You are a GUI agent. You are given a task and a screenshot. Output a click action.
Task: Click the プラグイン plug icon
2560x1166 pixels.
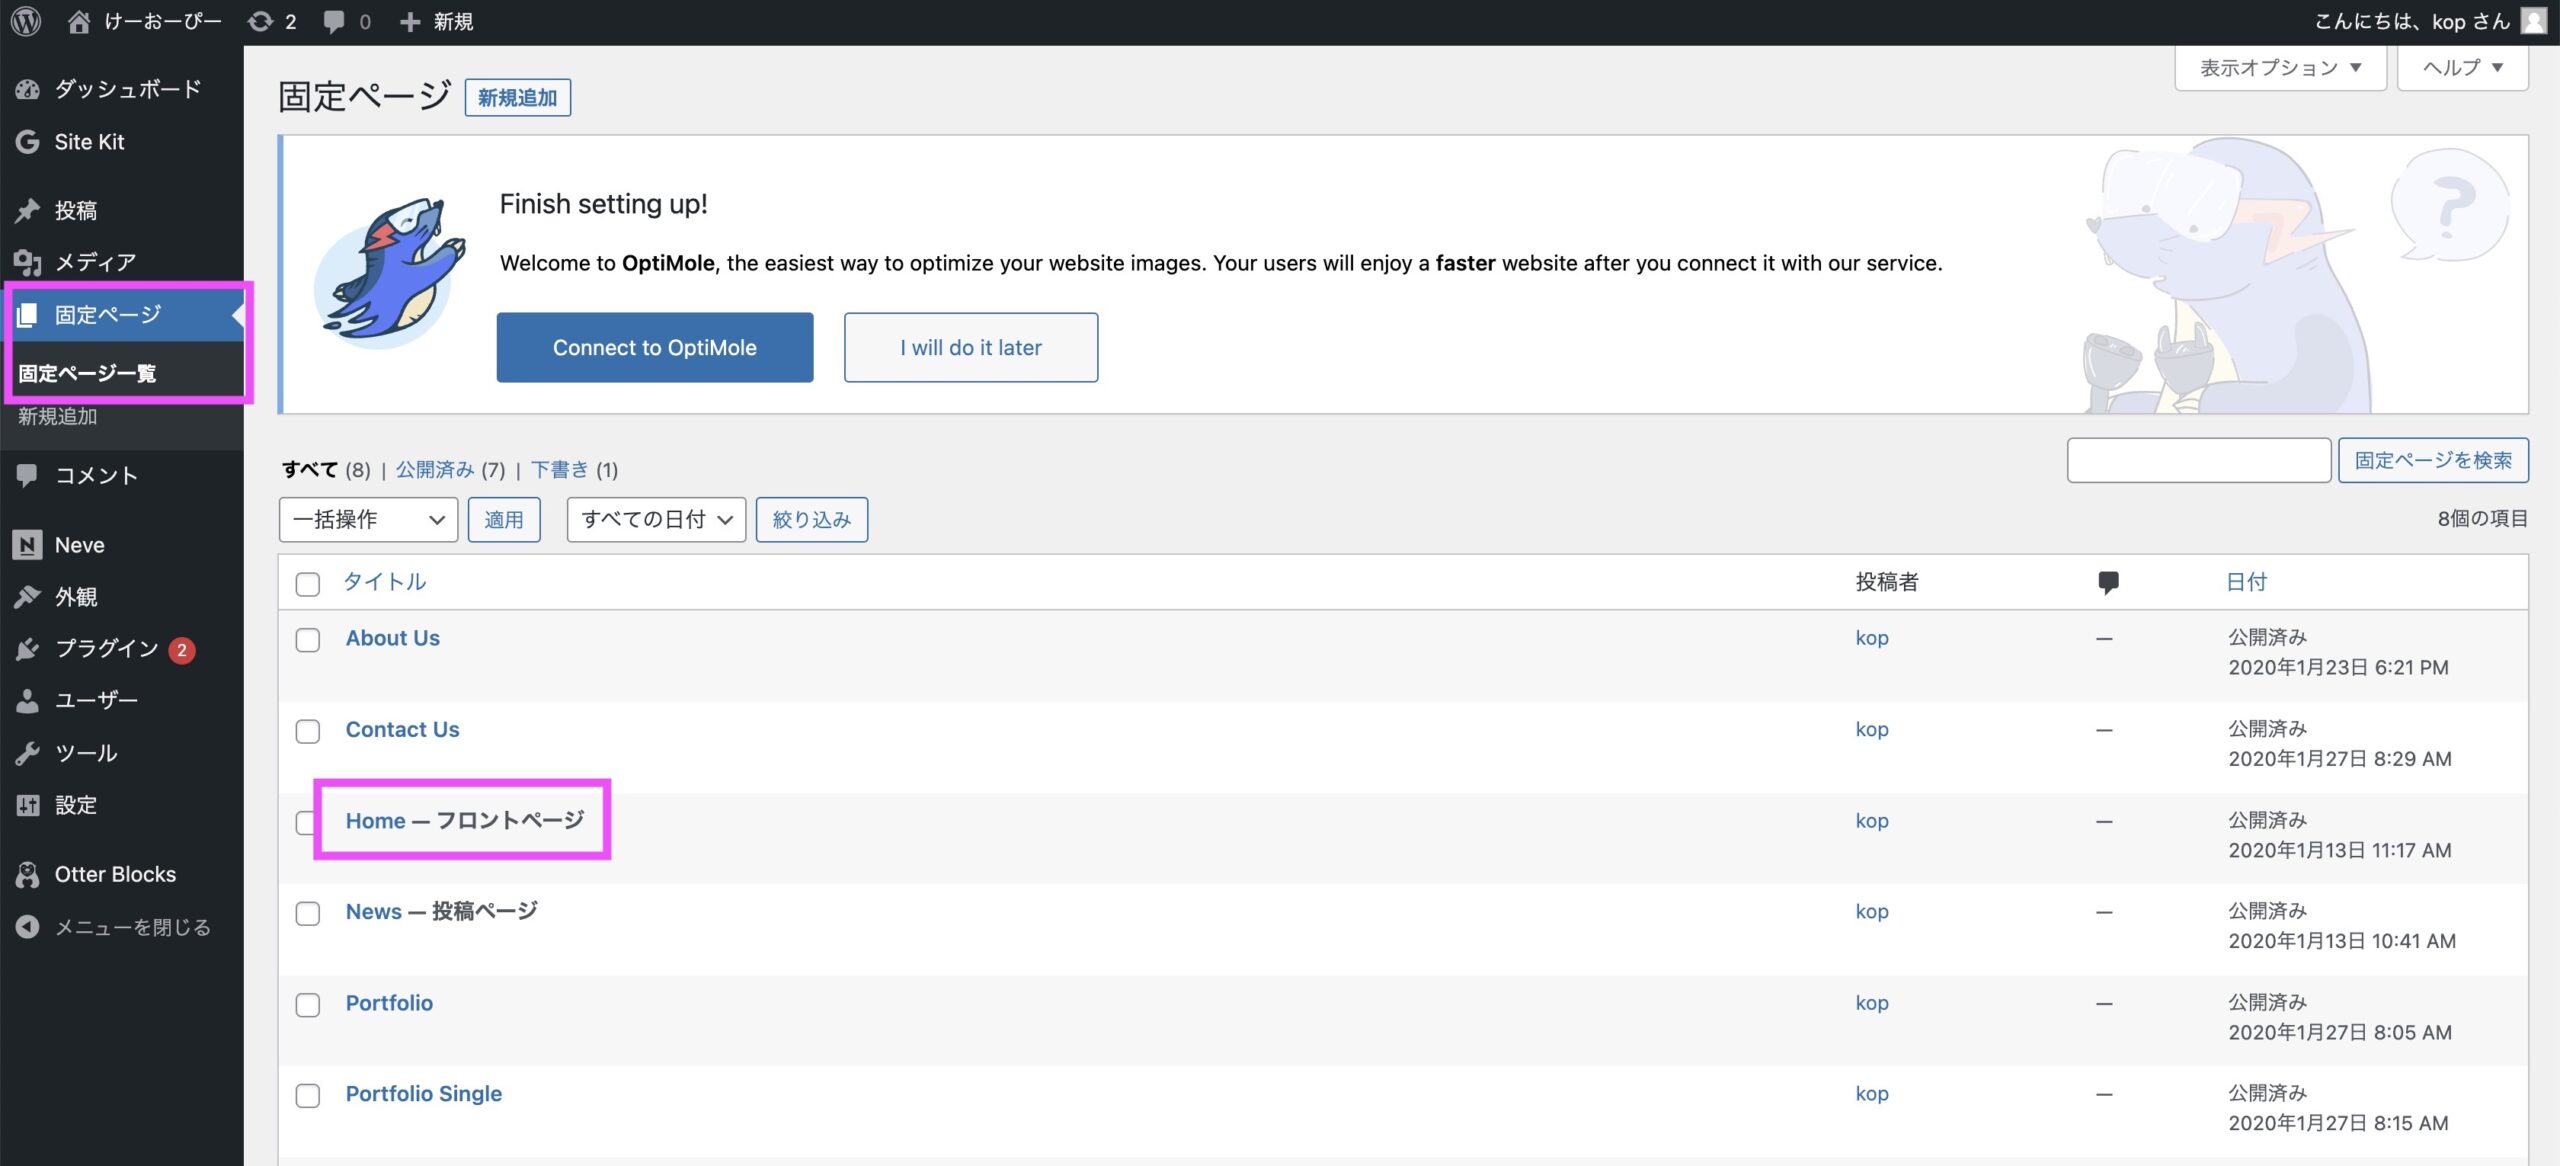[27, 649]
